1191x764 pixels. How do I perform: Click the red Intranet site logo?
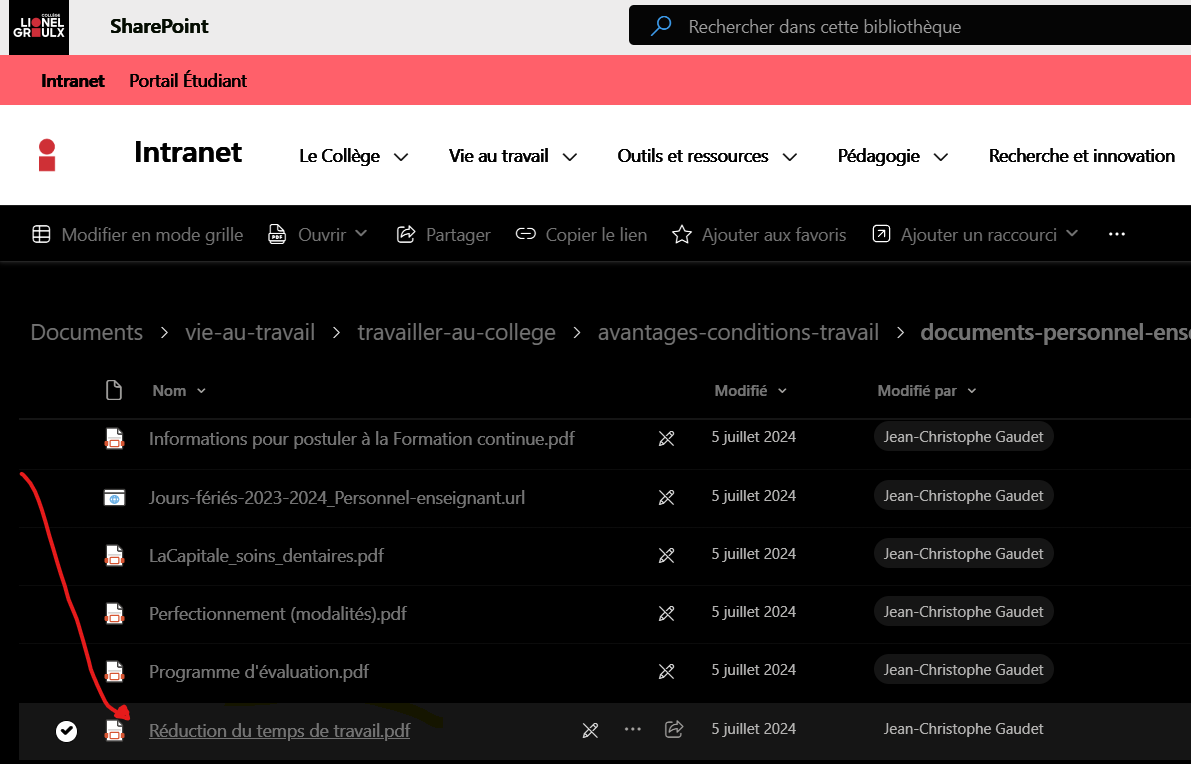pos(47,155)
